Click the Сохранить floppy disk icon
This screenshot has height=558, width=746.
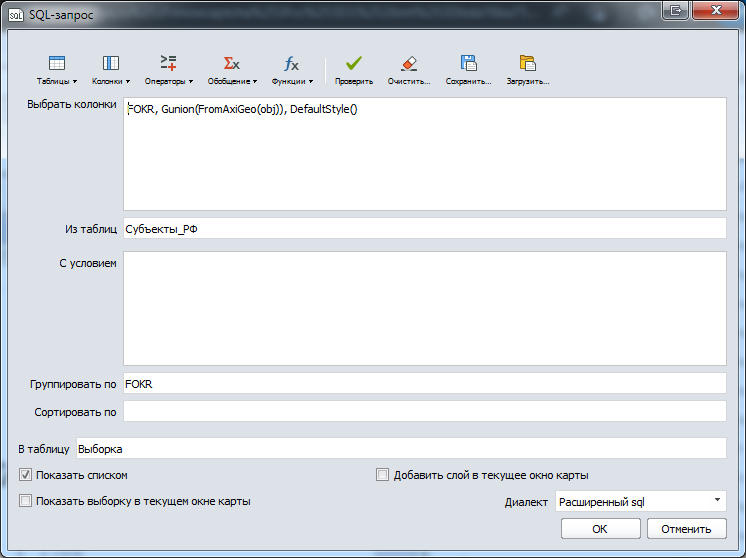point(467,64)
